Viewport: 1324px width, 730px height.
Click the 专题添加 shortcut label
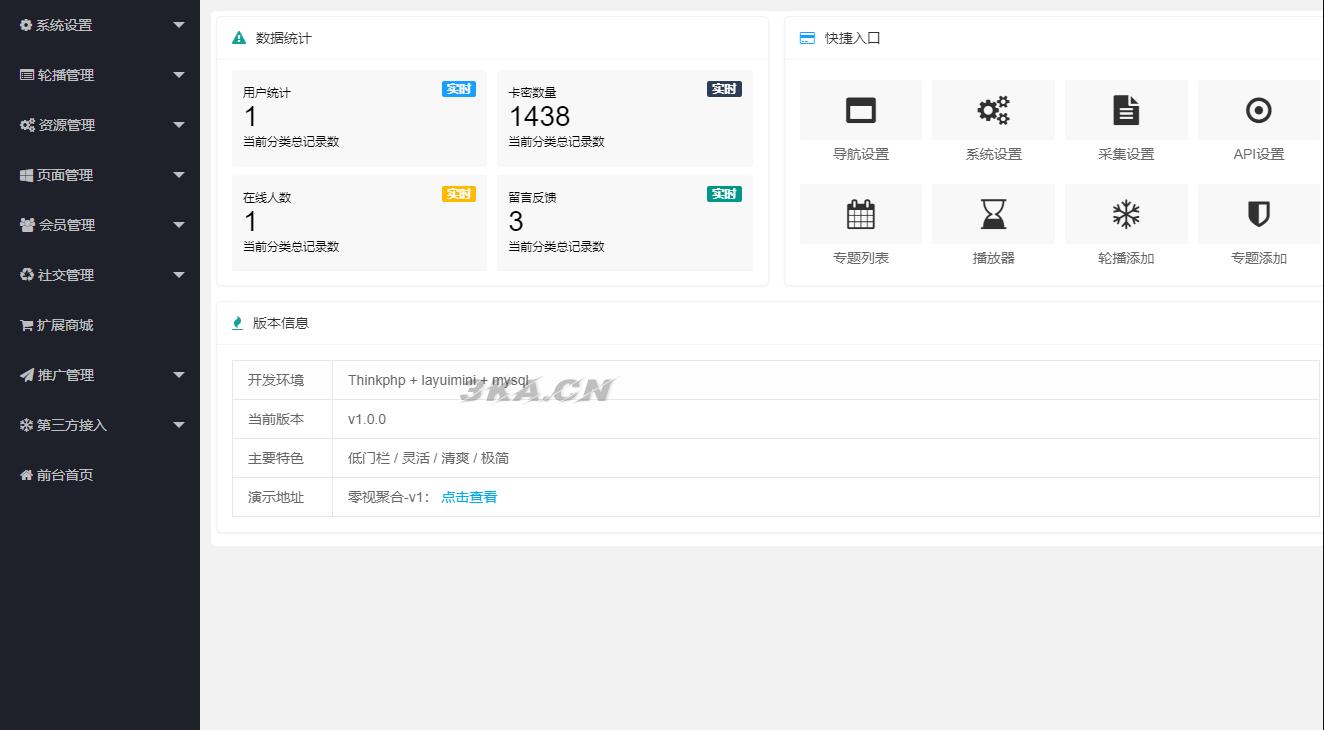pyautogui.click(x=1258, y=258)
